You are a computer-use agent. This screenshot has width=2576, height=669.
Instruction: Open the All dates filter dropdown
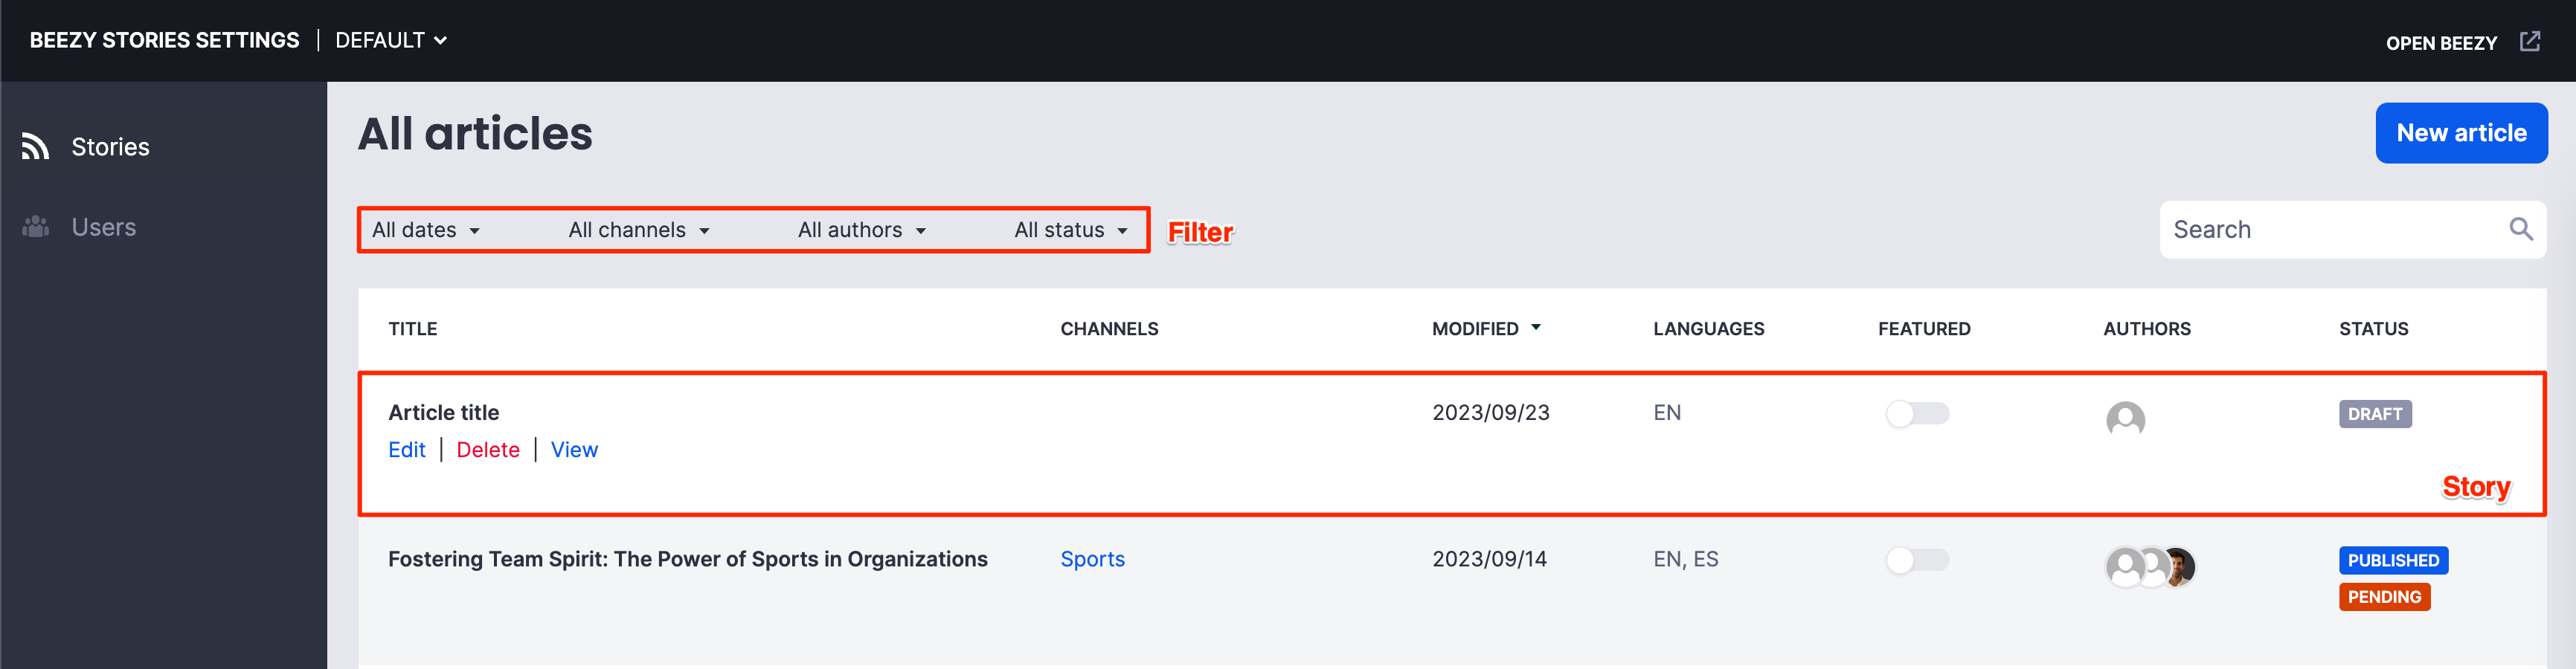[x=425, y=230]
